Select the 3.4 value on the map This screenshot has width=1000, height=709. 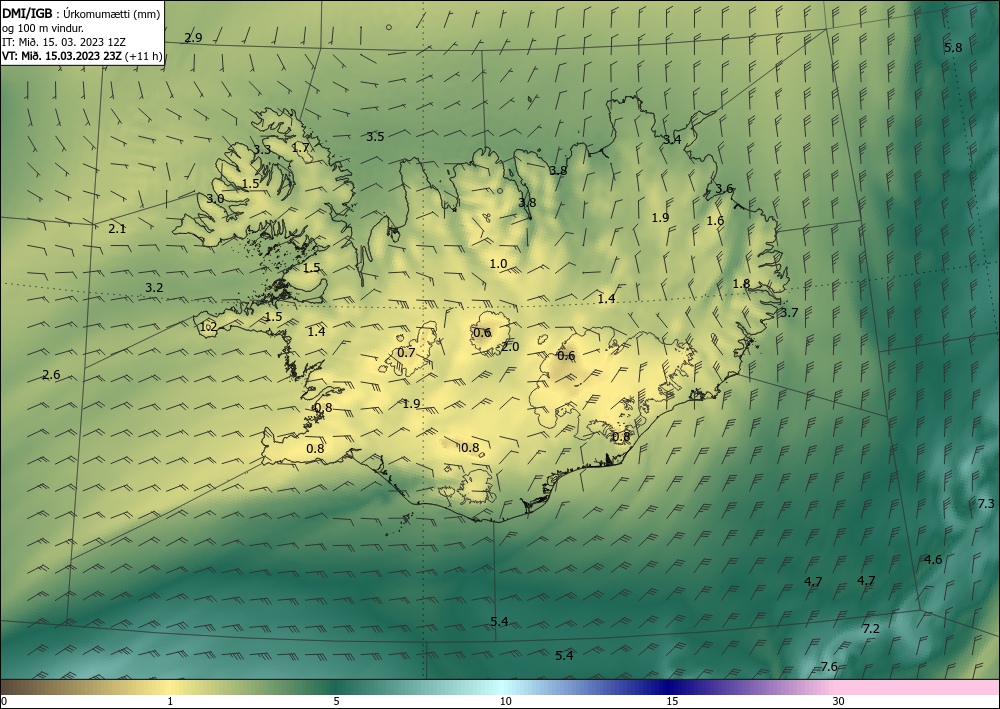click(x=672, y=140)
